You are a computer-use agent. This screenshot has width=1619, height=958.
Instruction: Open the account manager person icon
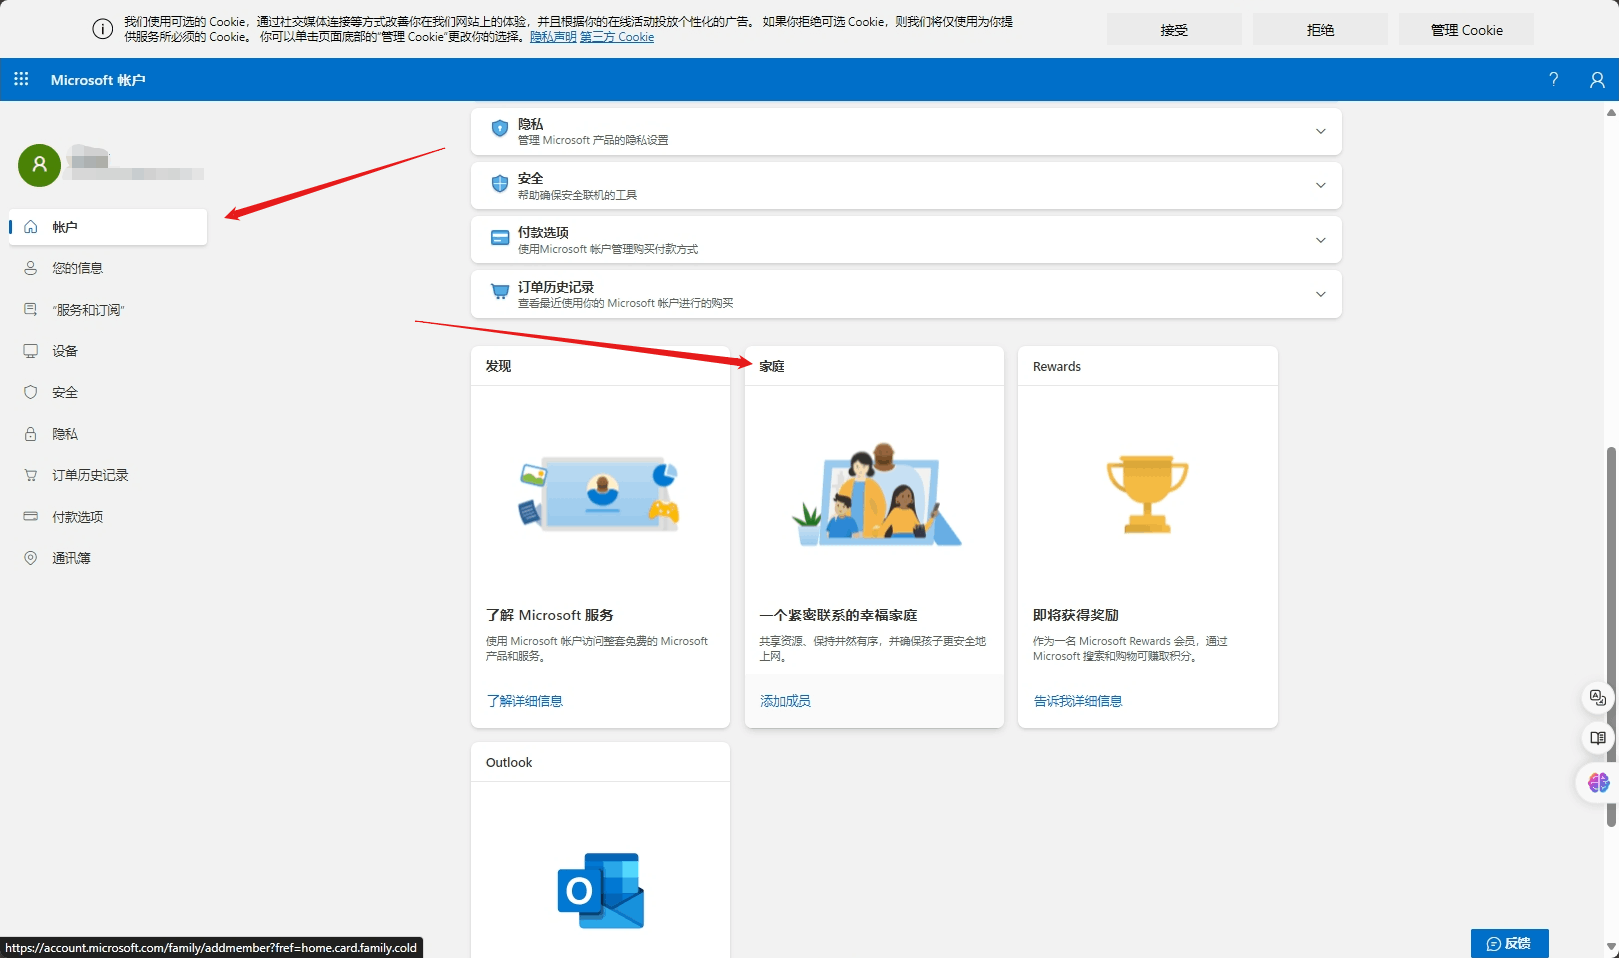click(x=1597, y=79)
